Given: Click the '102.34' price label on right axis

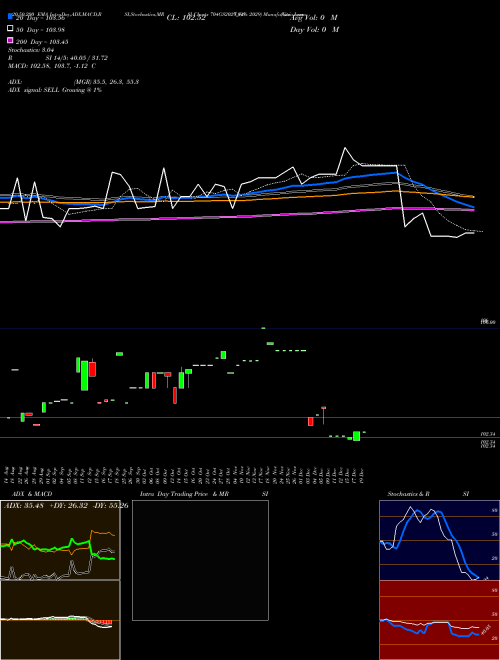Looking at the screenshot, I should point(488,434).
